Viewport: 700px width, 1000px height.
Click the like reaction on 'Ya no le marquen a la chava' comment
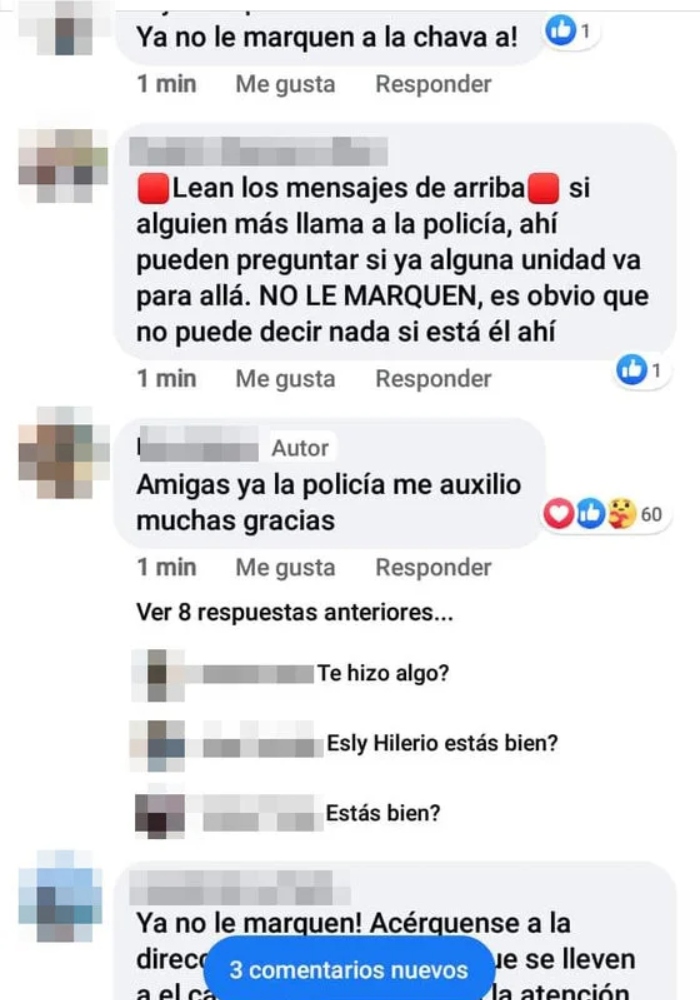tap(561, 30)
